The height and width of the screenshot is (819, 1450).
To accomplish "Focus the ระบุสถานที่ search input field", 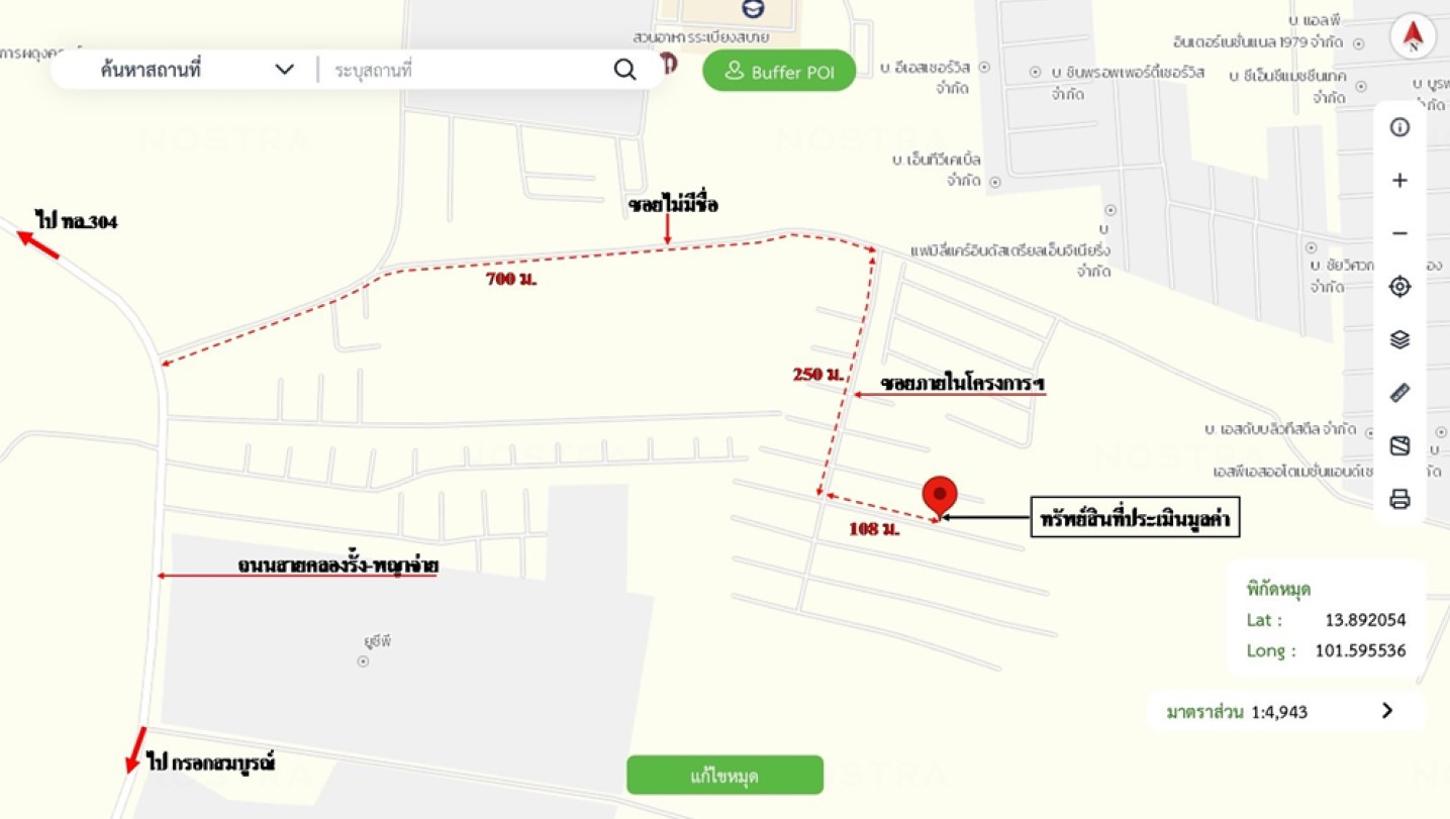I will click(465, 70).
